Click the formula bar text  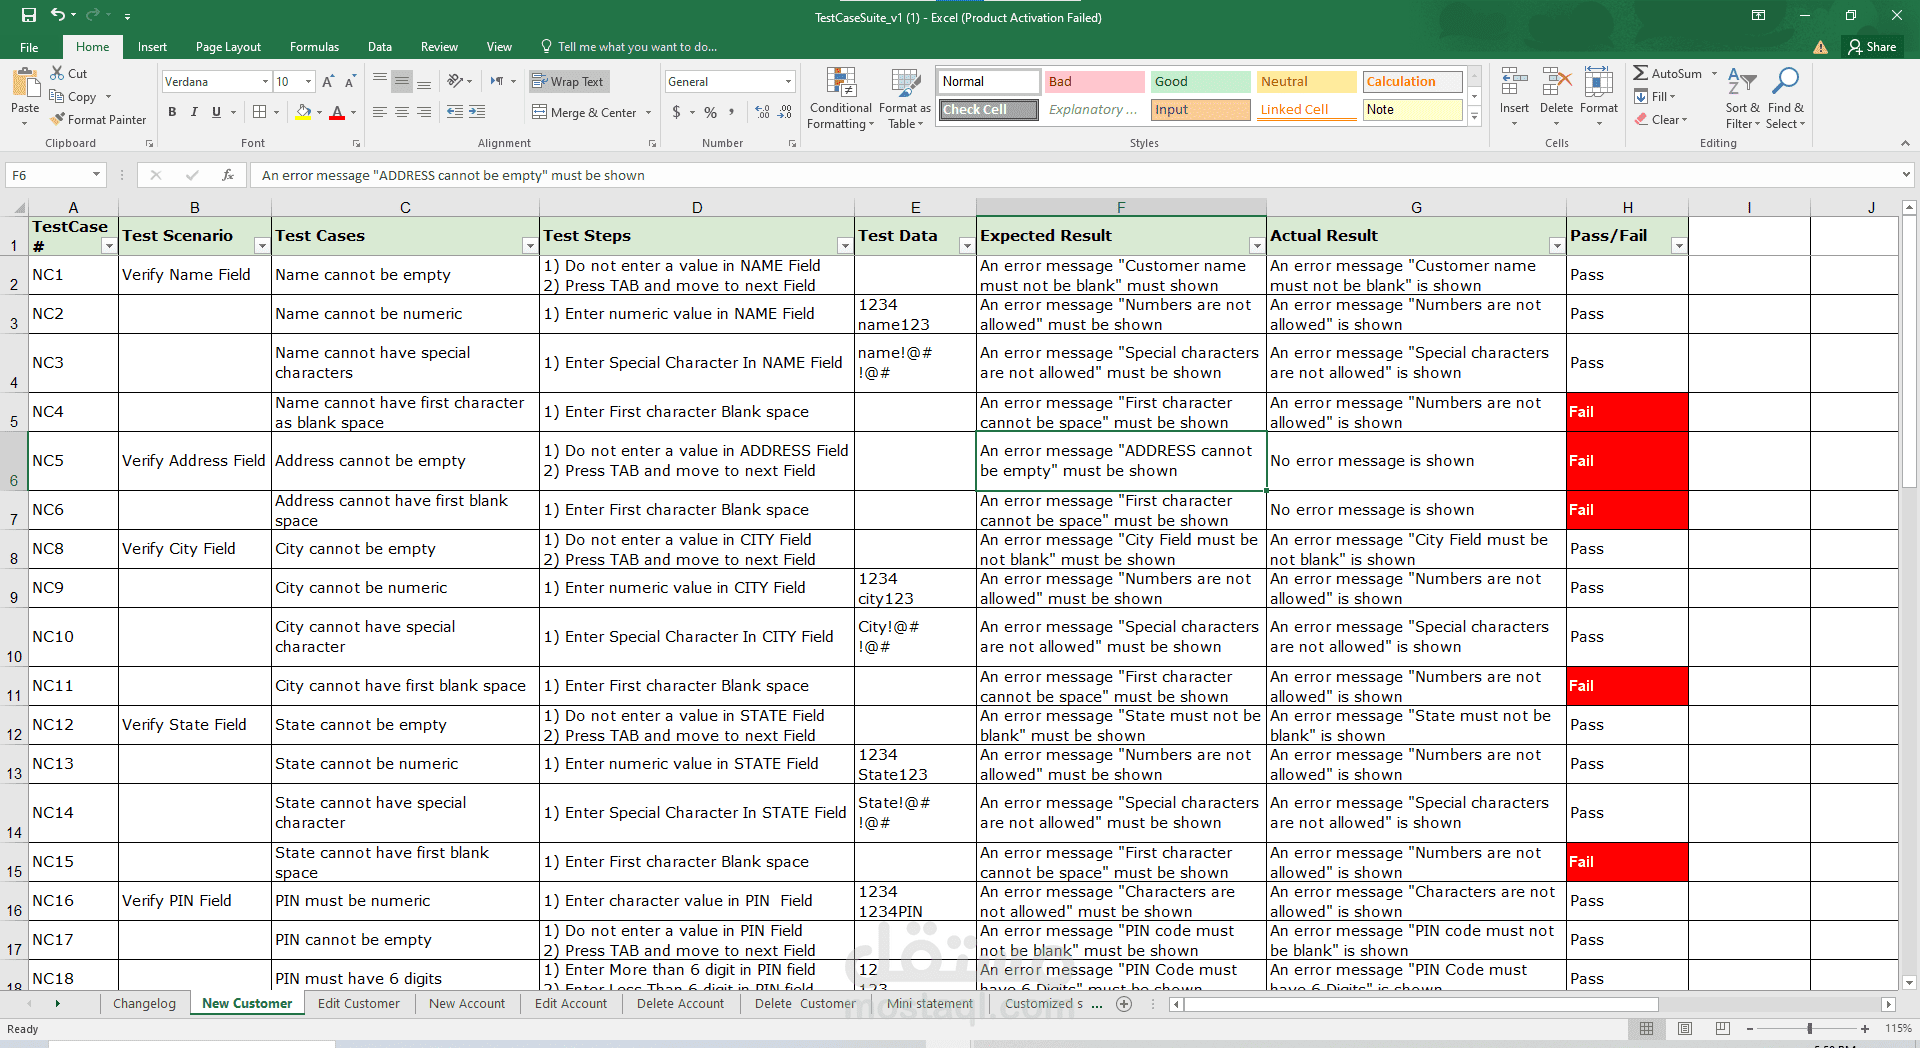click(x=453, y=175)
